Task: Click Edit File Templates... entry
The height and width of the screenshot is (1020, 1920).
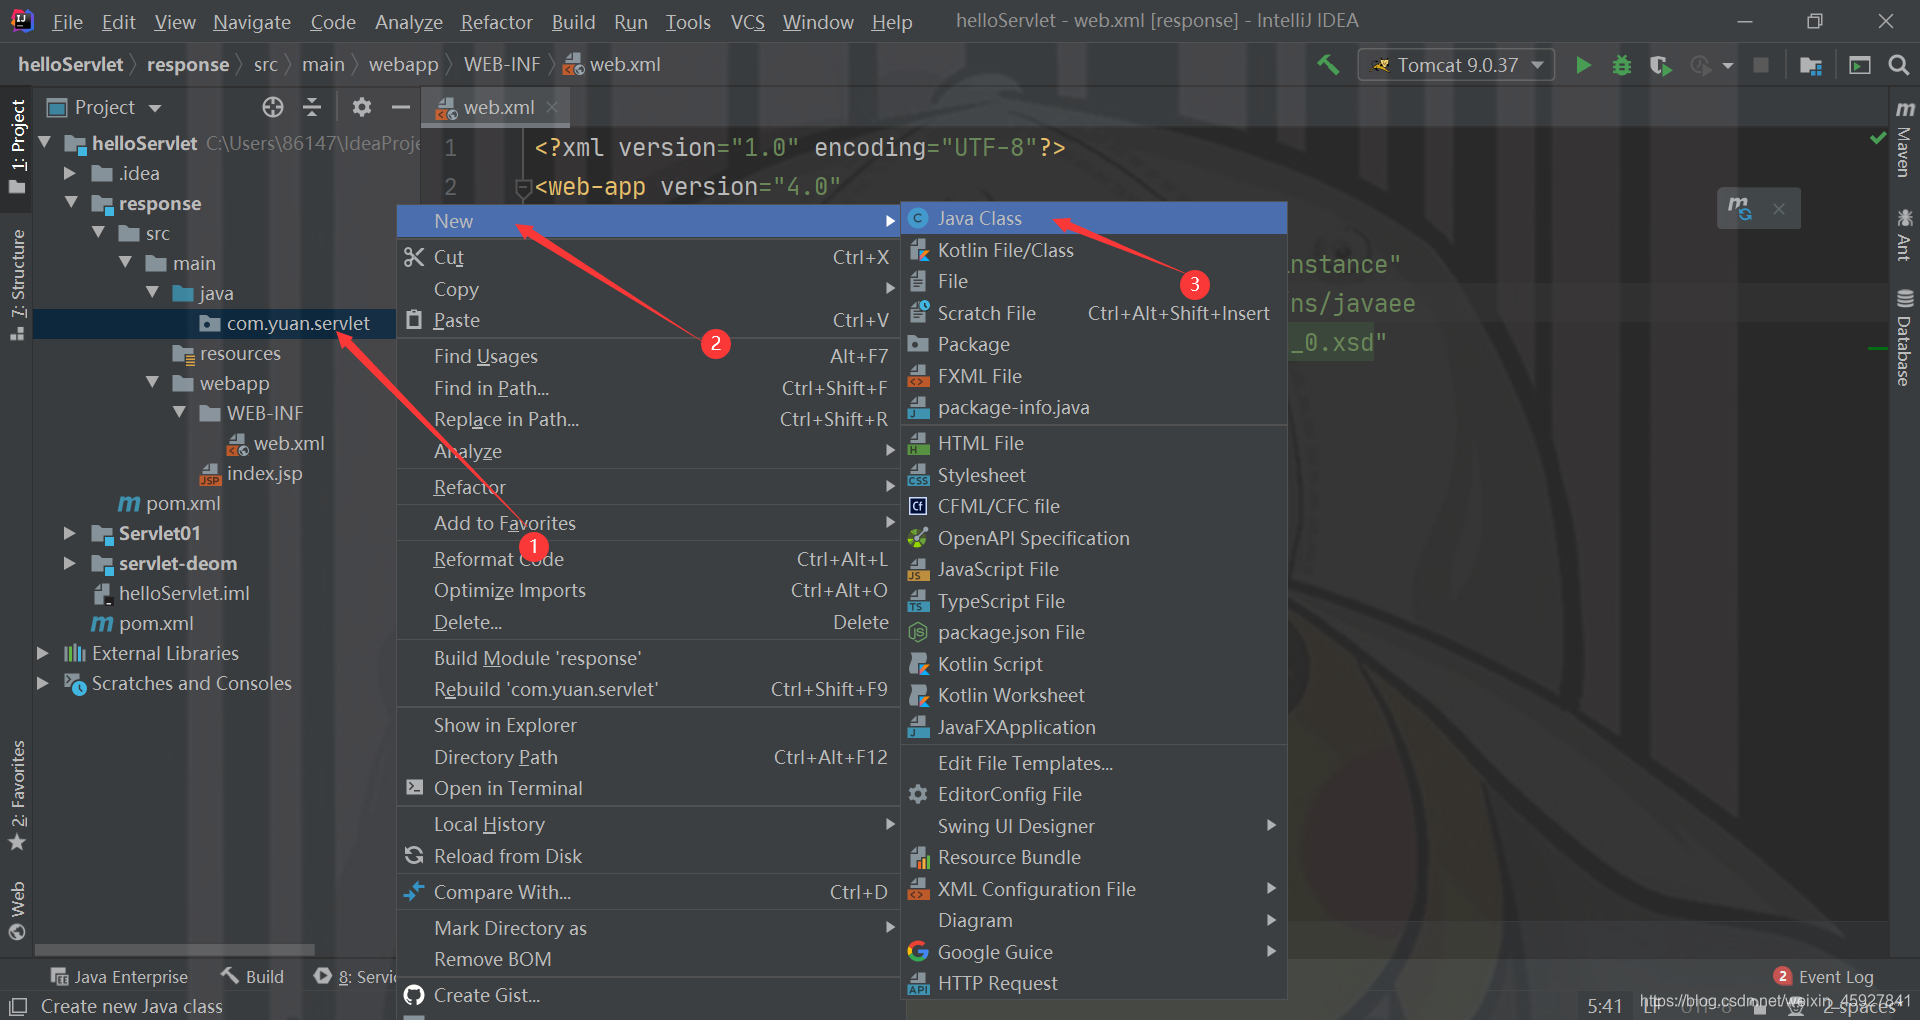Action: point(1094,763)
